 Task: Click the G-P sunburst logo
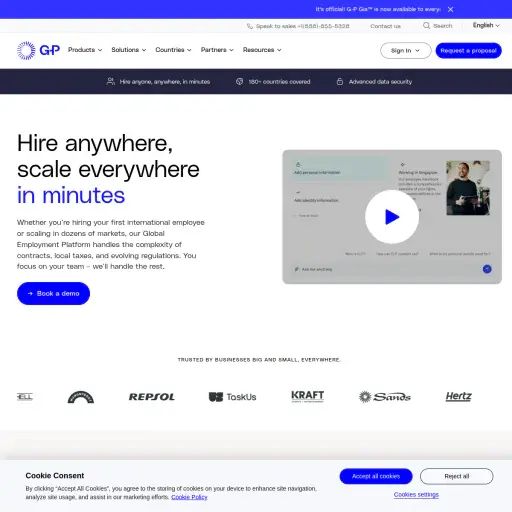(x=38, y=50)
